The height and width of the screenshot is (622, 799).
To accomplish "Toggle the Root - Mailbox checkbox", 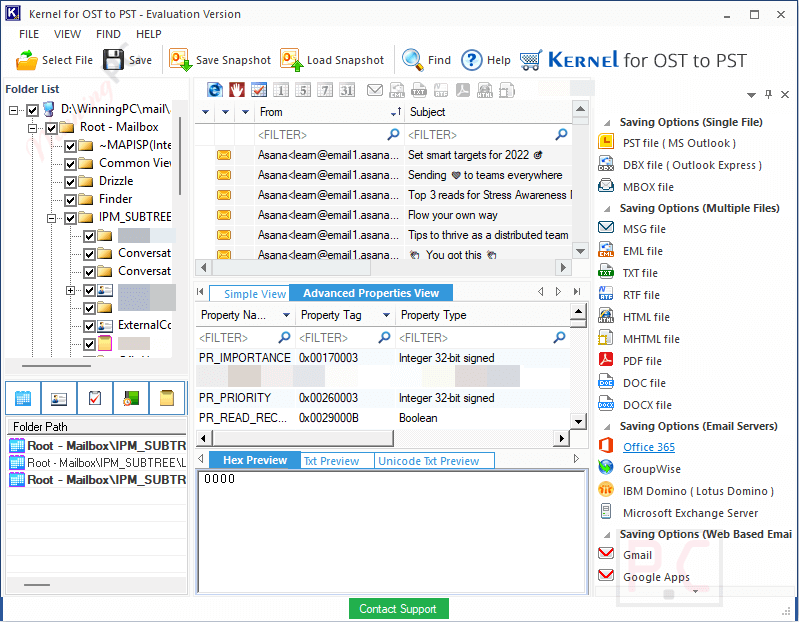I will (51, 128).
